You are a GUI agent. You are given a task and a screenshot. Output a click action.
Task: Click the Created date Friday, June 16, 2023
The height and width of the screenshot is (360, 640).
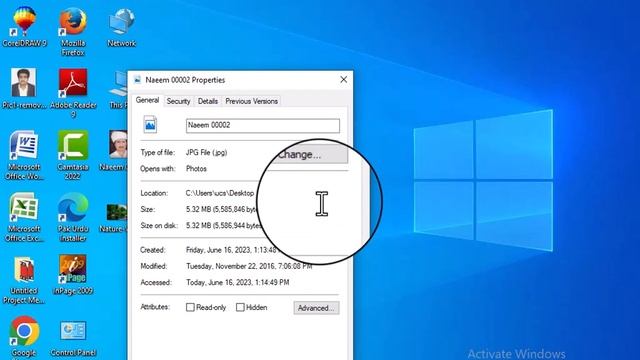click(x=231, y=250)
